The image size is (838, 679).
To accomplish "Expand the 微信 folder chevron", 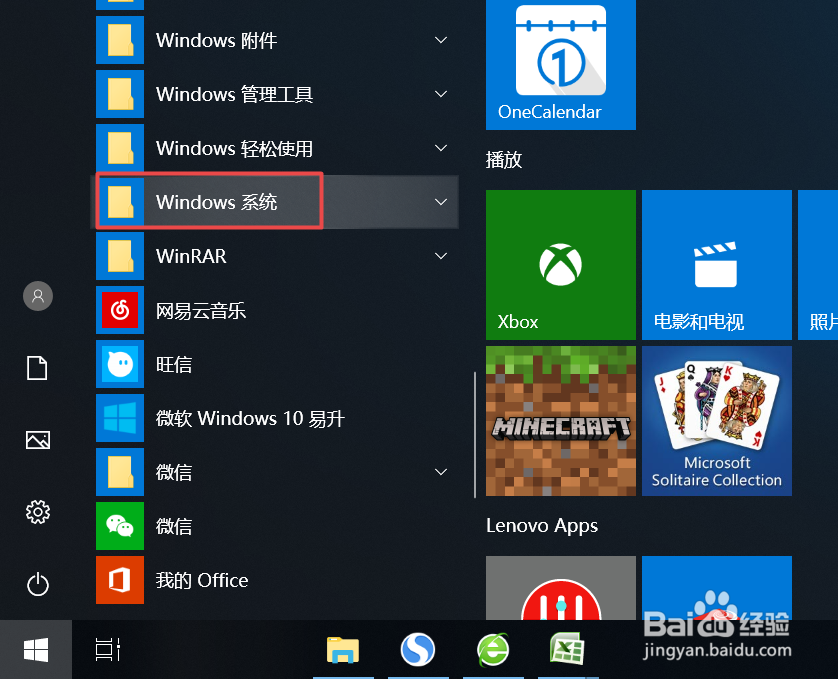I will click(x=441, y=472).
